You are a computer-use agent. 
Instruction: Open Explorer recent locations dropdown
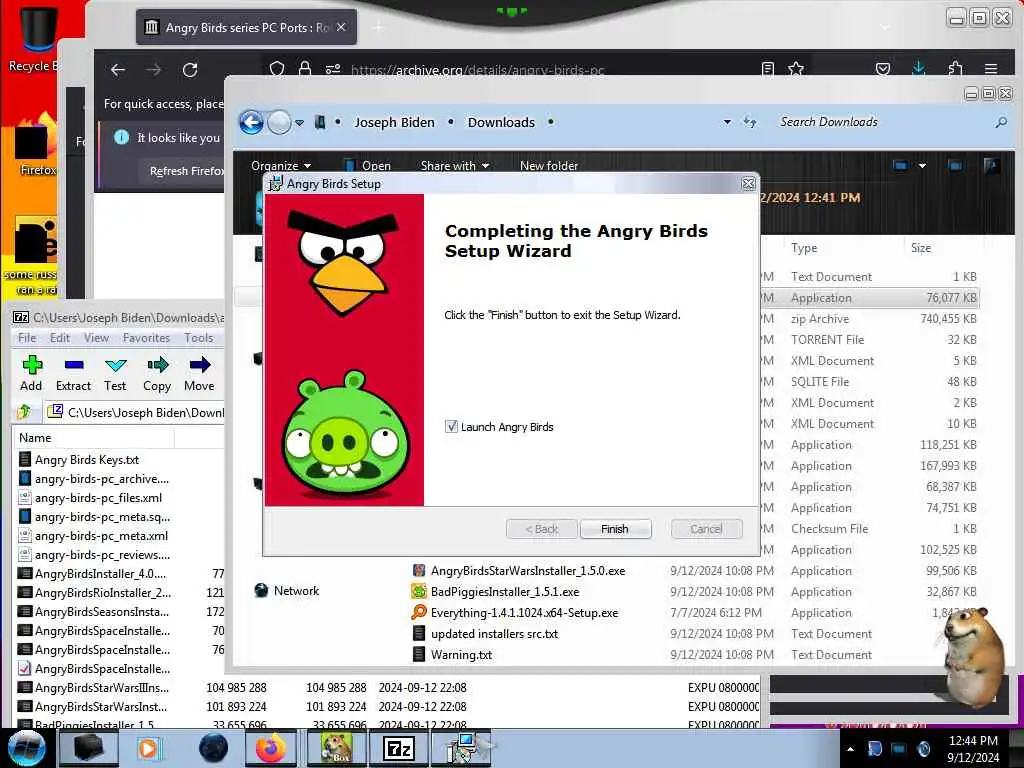point(300,123)
